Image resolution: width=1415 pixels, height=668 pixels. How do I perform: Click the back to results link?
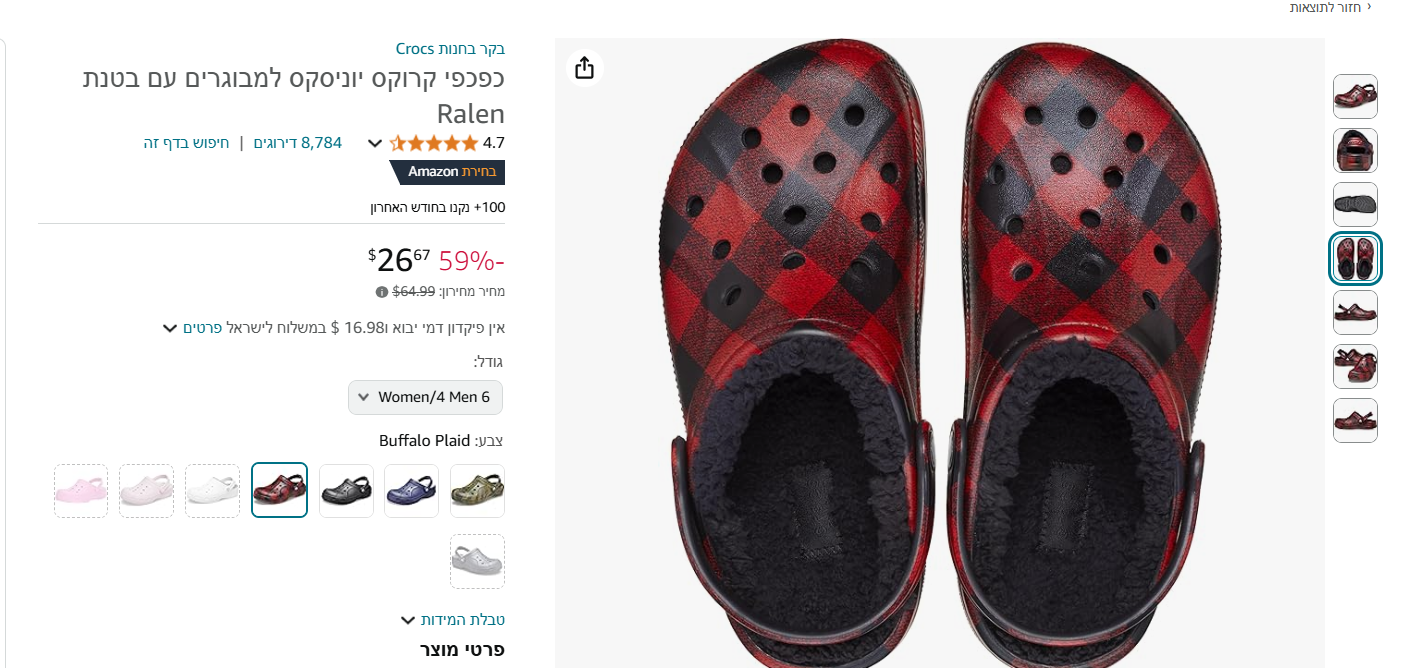(x=1330, y=8)
